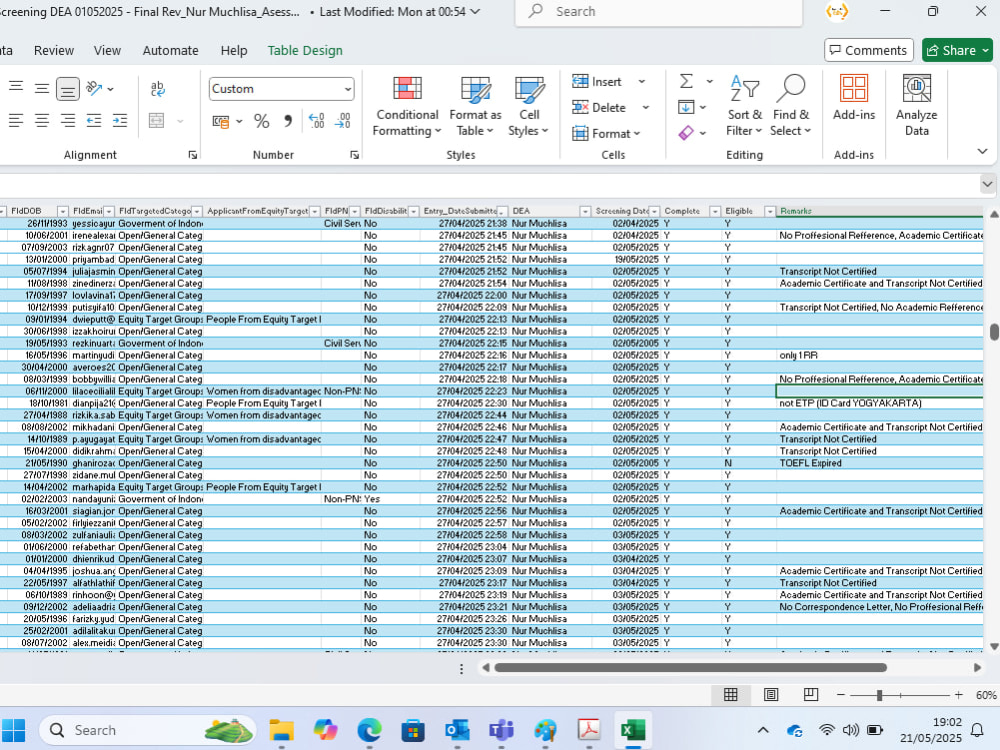Open Cell Styles gallery
This screenshot has height=750, width=1000.
point(529,106)
